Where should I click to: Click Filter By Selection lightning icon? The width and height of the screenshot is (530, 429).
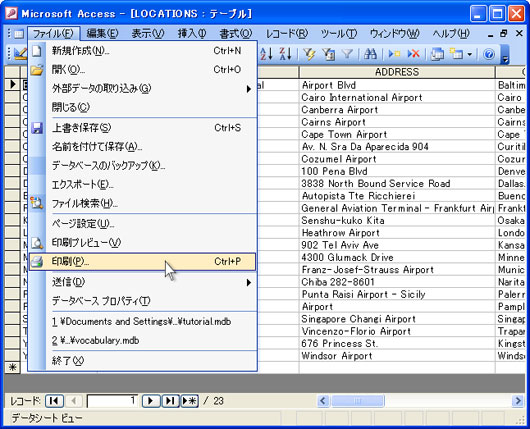(309, 54)
